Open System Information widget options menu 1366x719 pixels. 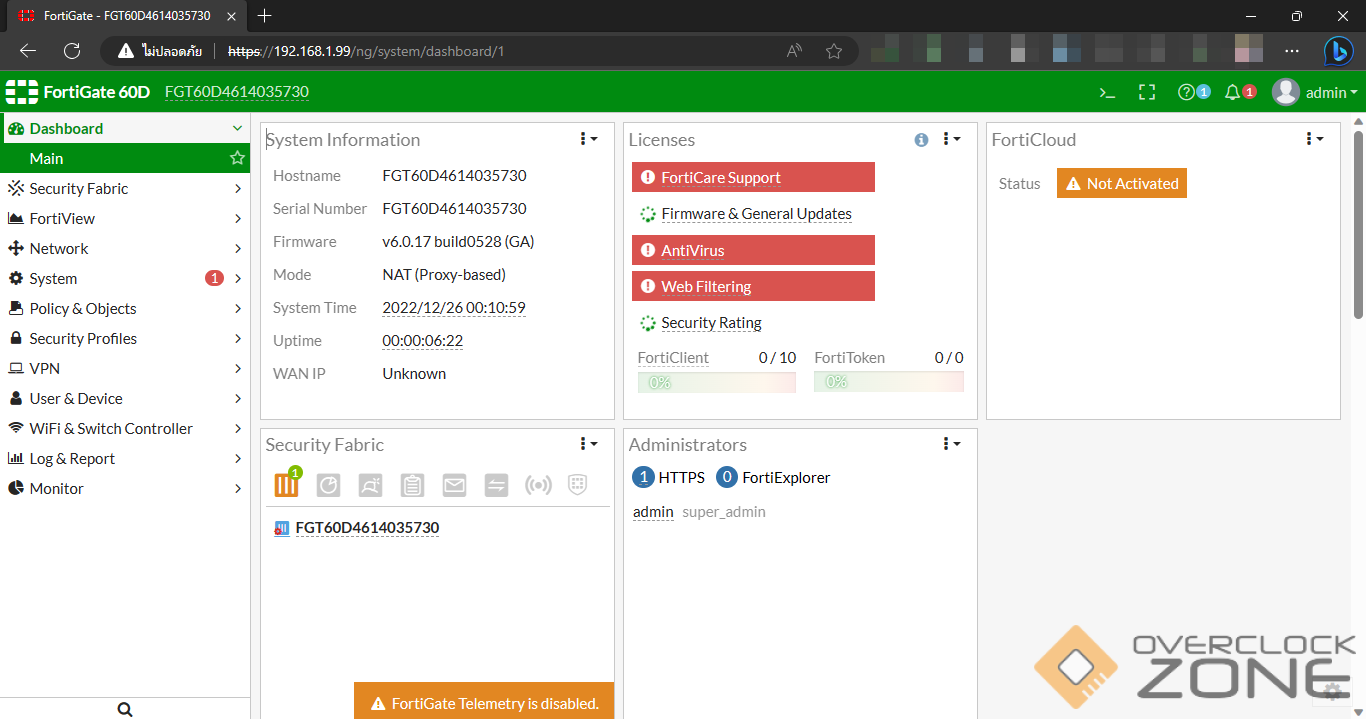coord(588,139)
